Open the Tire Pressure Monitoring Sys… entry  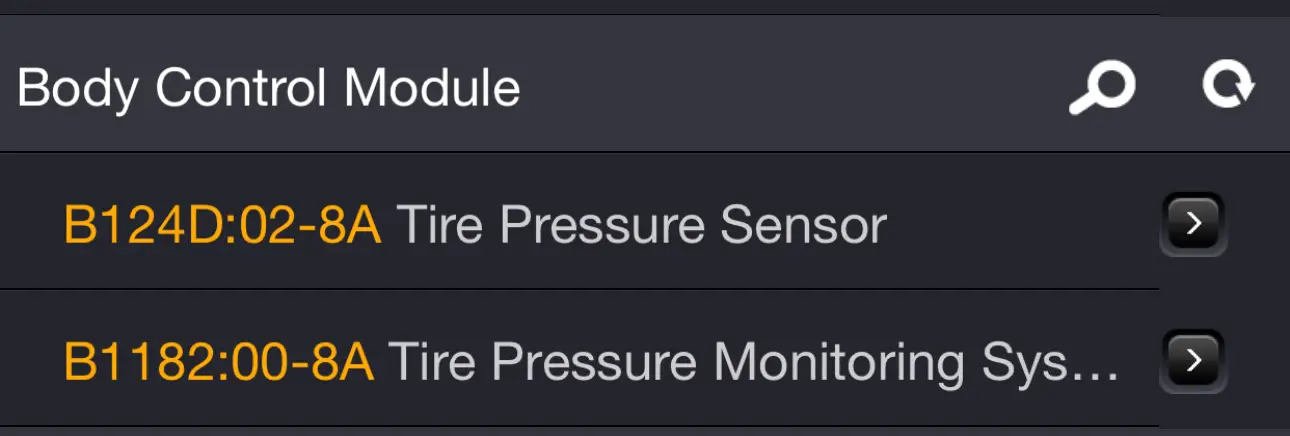coord(580,358)
